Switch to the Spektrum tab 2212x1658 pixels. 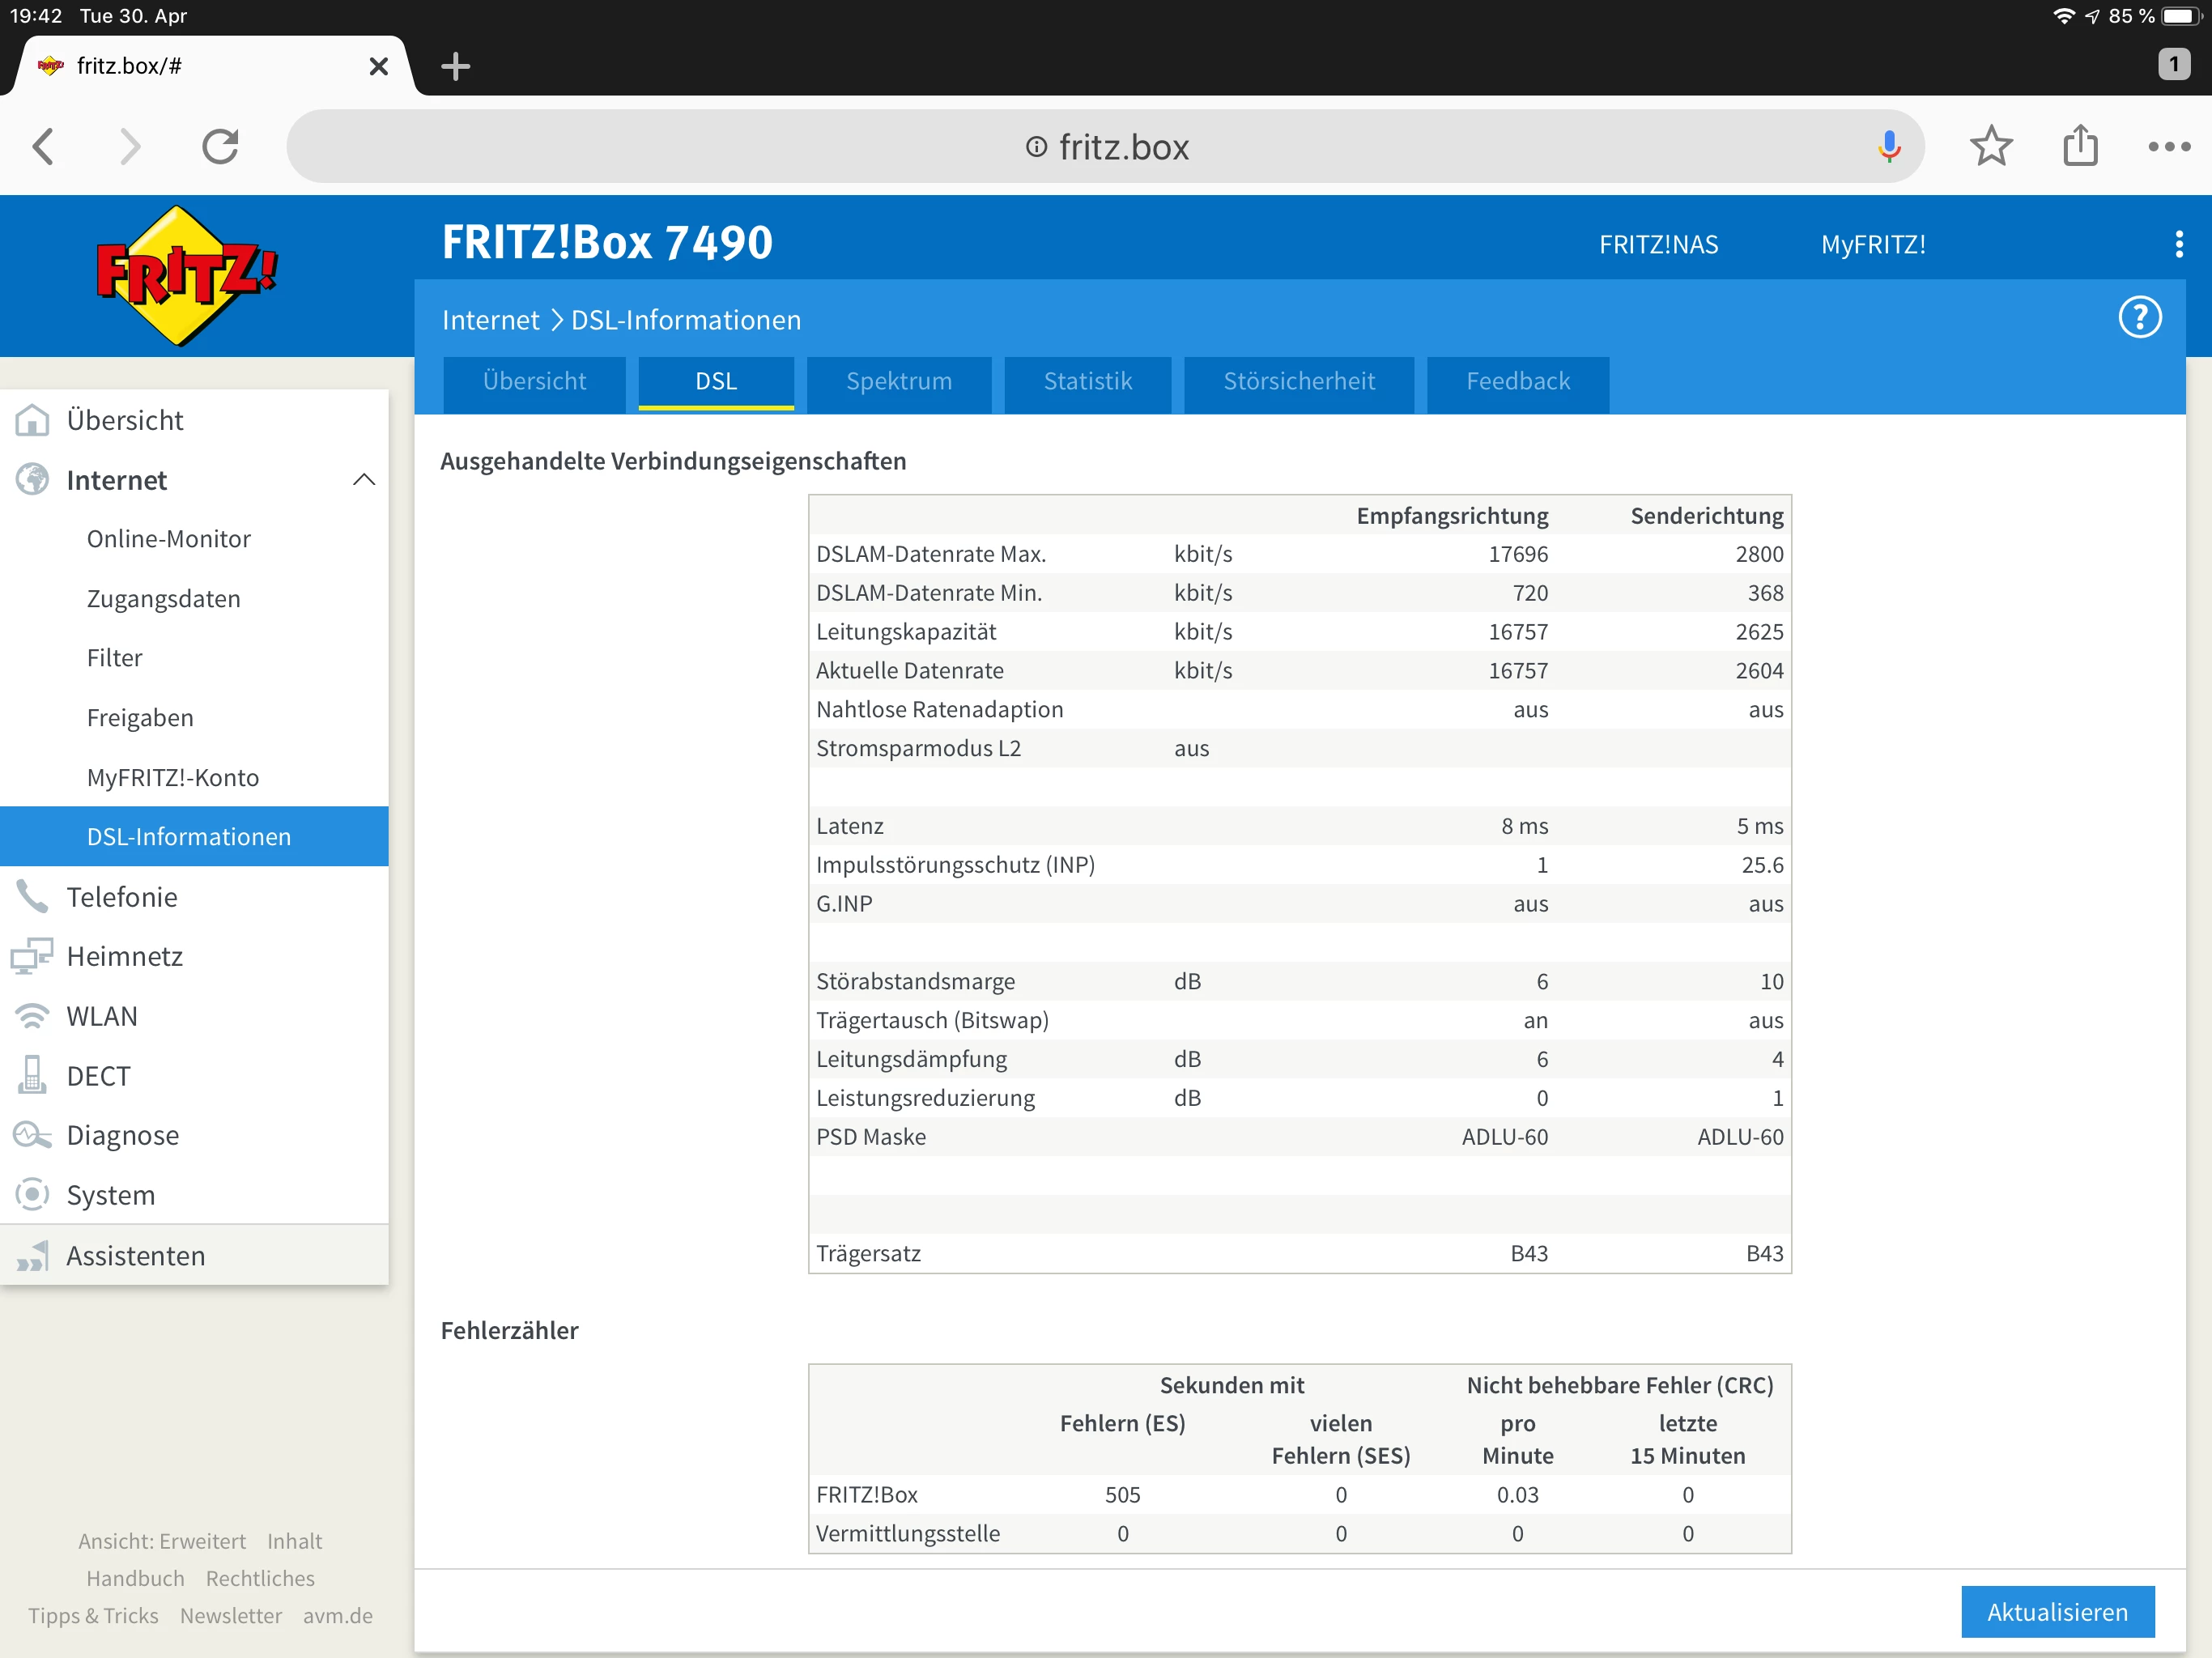click(x=898, y=381)
